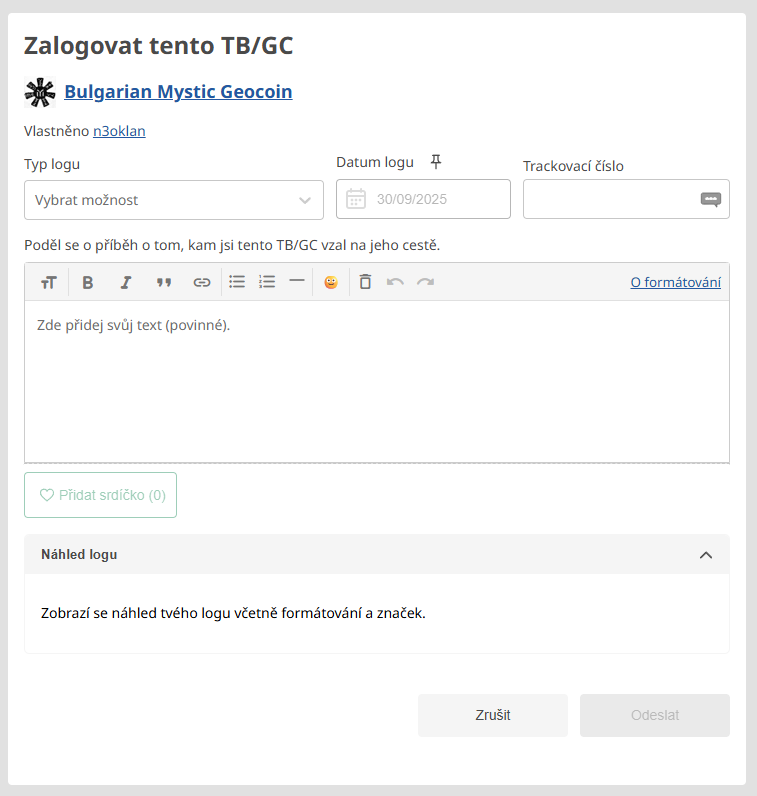Create a bulleted list
Screen dimensions: 757x796
tap(237, 282)
